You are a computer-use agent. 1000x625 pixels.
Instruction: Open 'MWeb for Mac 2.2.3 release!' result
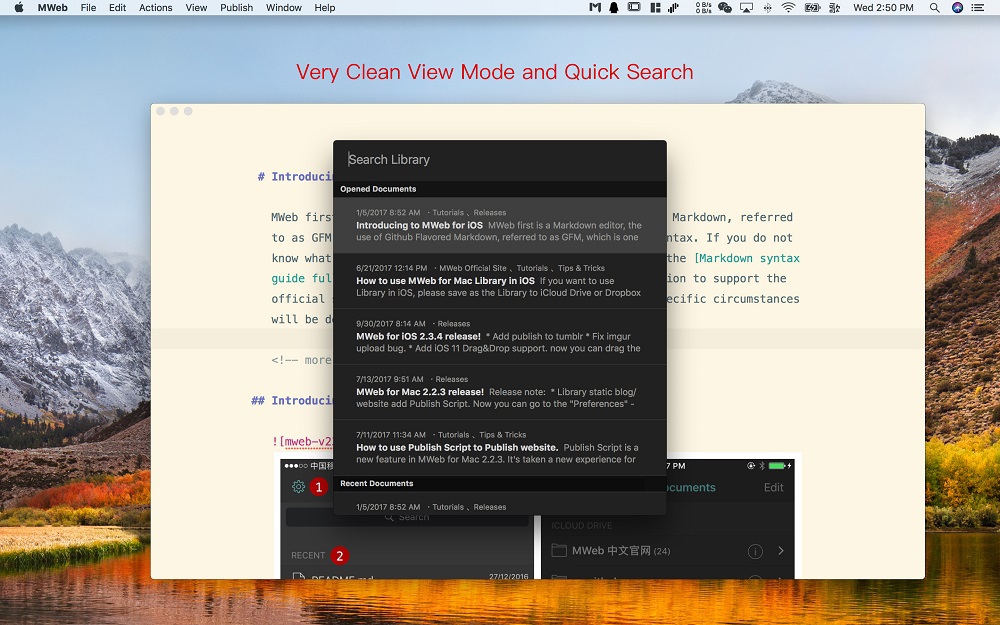499,392
